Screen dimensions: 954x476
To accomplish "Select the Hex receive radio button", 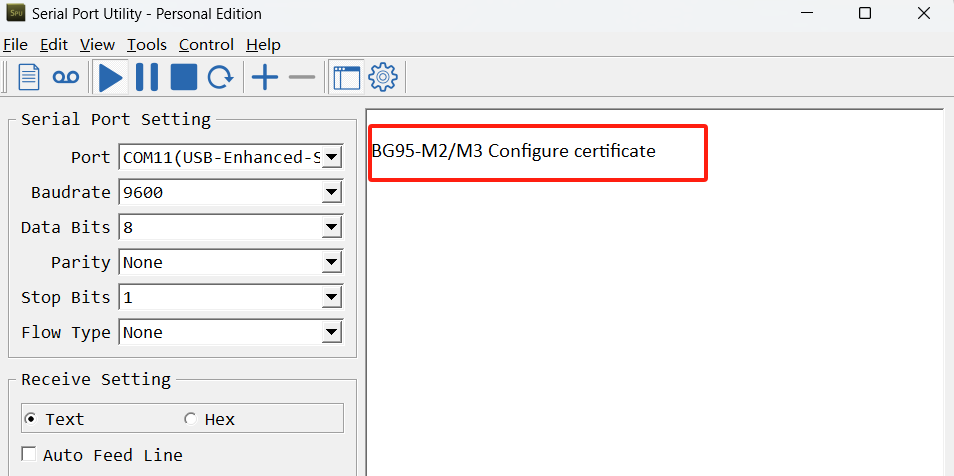I will [190, 419].
